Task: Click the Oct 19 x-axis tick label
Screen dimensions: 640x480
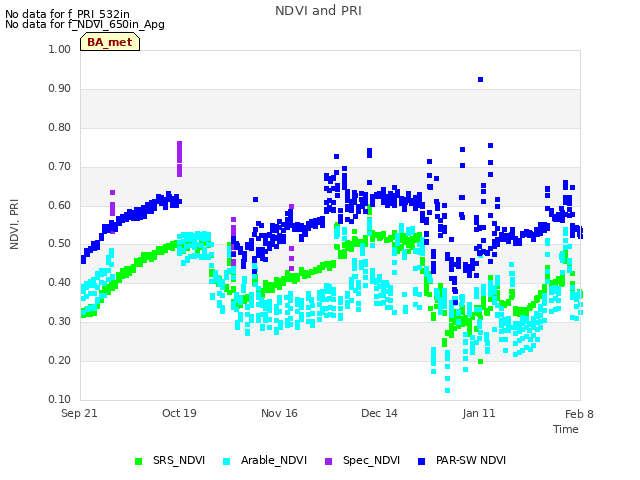Action: [179, 413]
